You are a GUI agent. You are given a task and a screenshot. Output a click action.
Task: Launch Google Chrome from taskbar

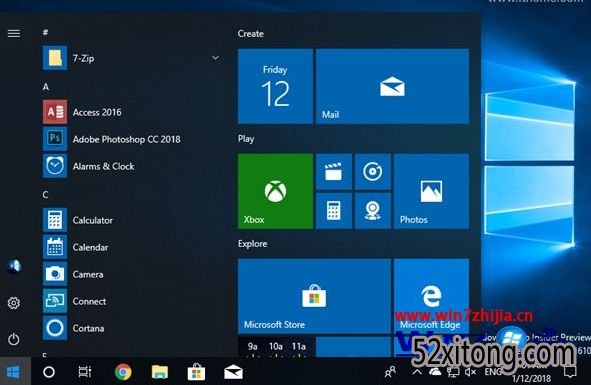pos(123,372)
